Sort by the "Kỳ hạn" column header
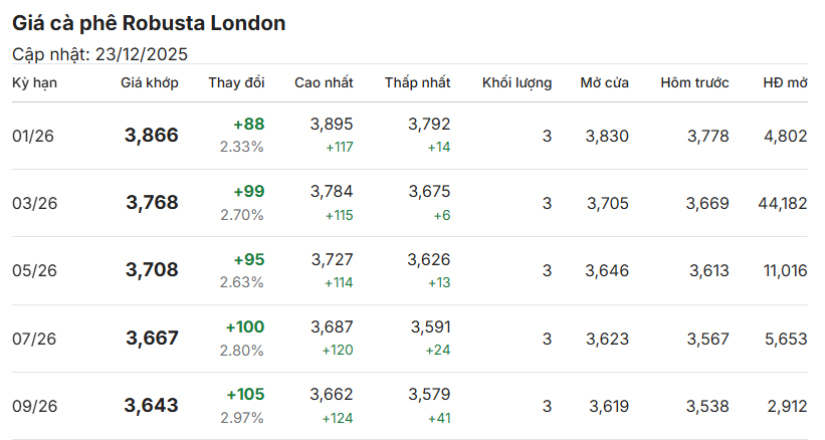825x440 pixels. (35, 82)
